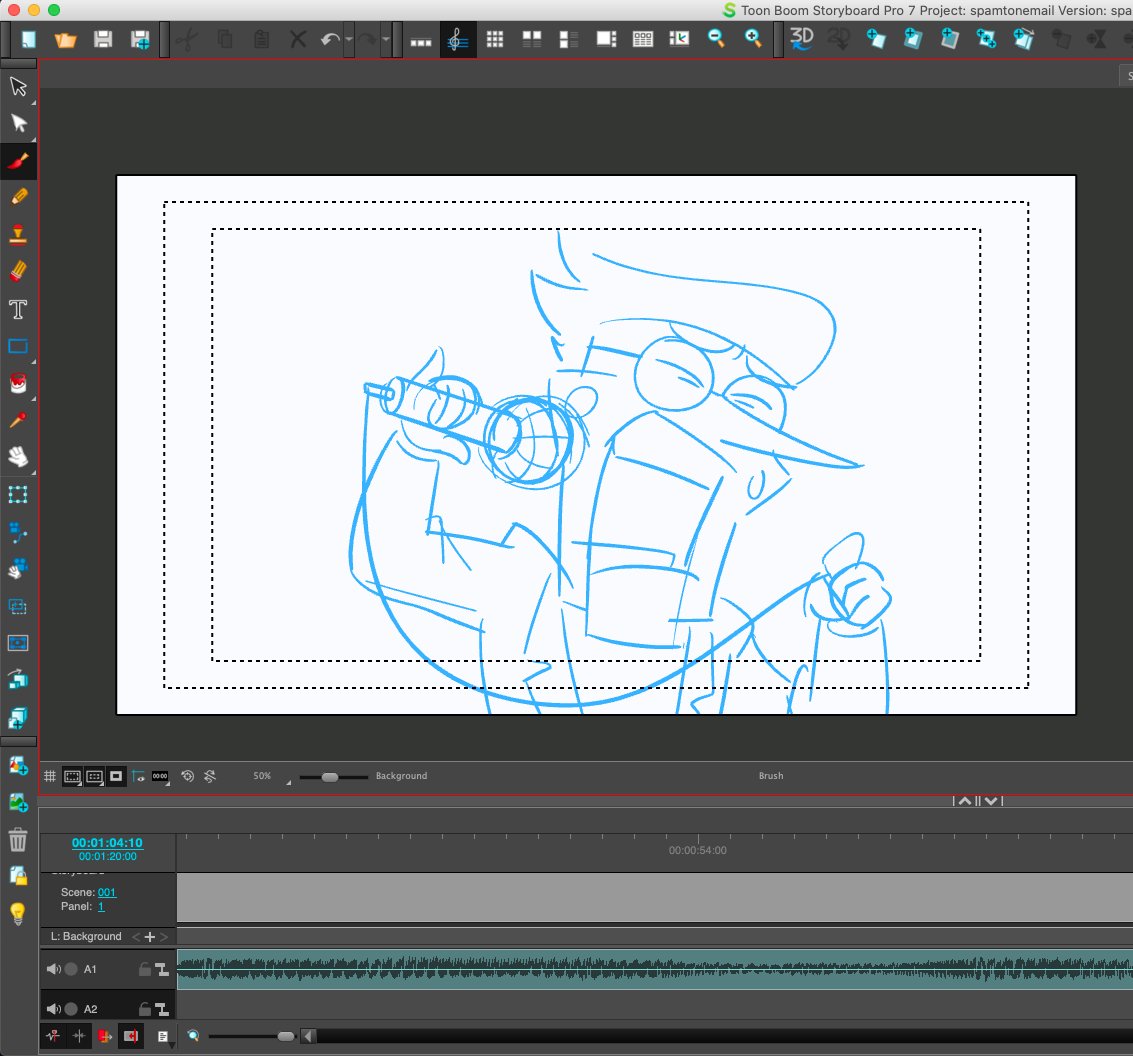Toggle camera view look-through icon
The width and height of the screenshot is (1133, 1056).
139,776
